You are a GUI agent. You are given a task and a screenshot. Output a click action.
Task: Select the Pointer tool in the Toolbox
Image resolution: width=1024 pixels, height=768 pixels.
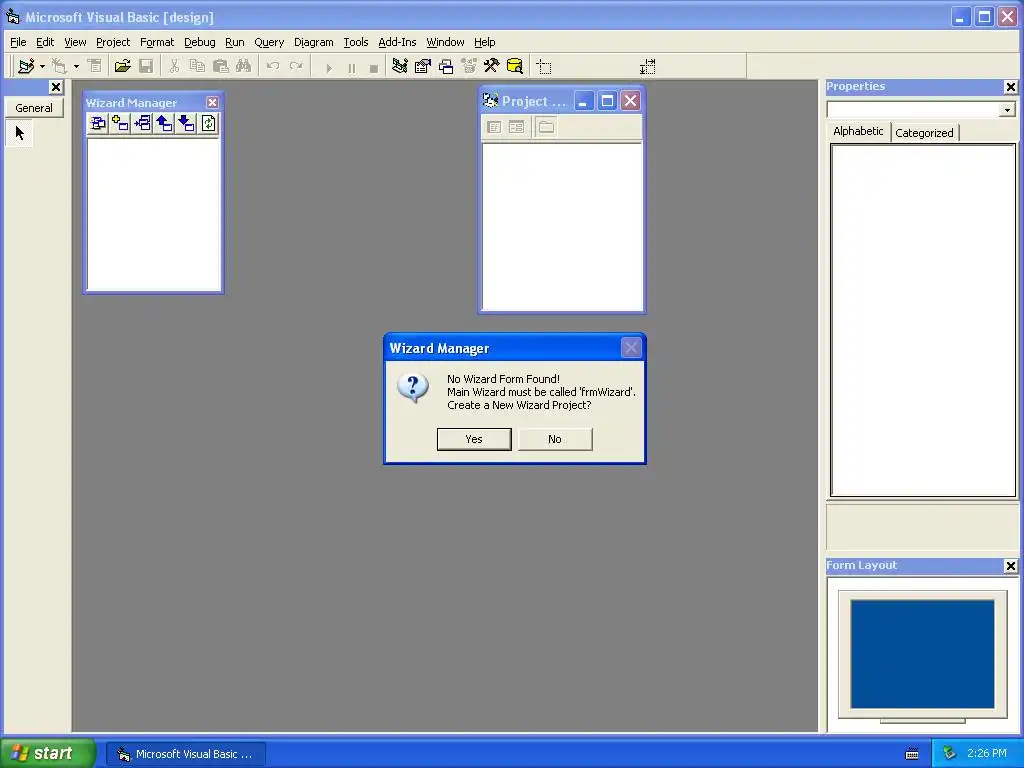point(20,133)
